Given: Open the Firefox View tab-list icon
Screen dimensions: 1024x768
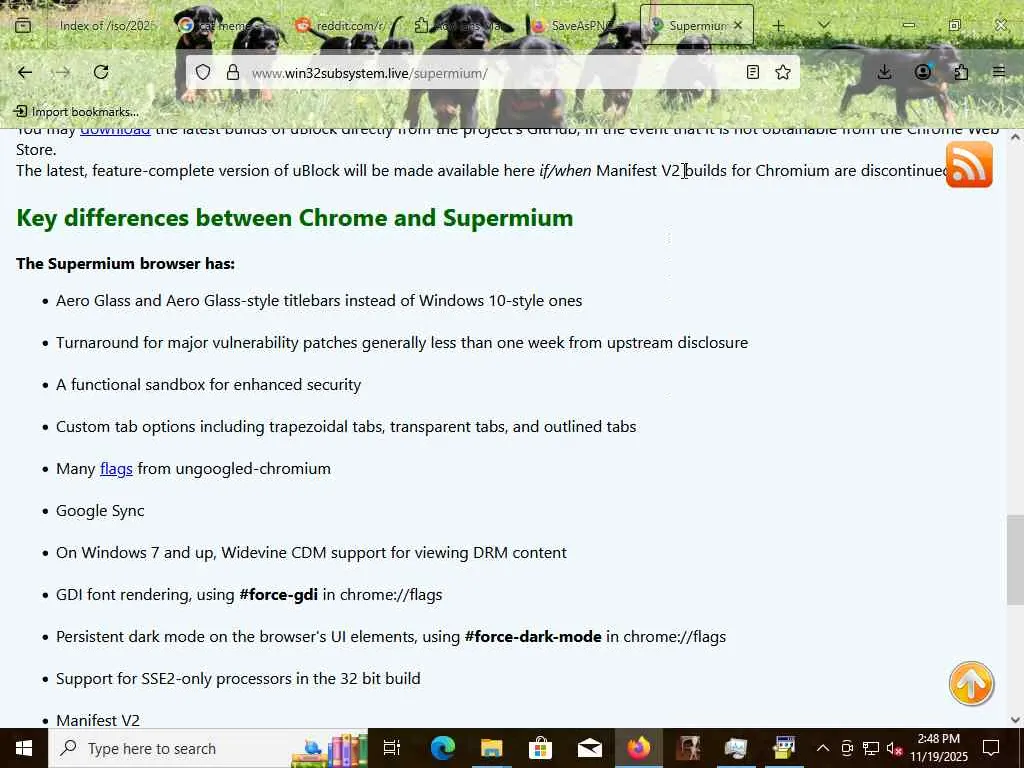Looking at the screenshot, I should [23, 25].
